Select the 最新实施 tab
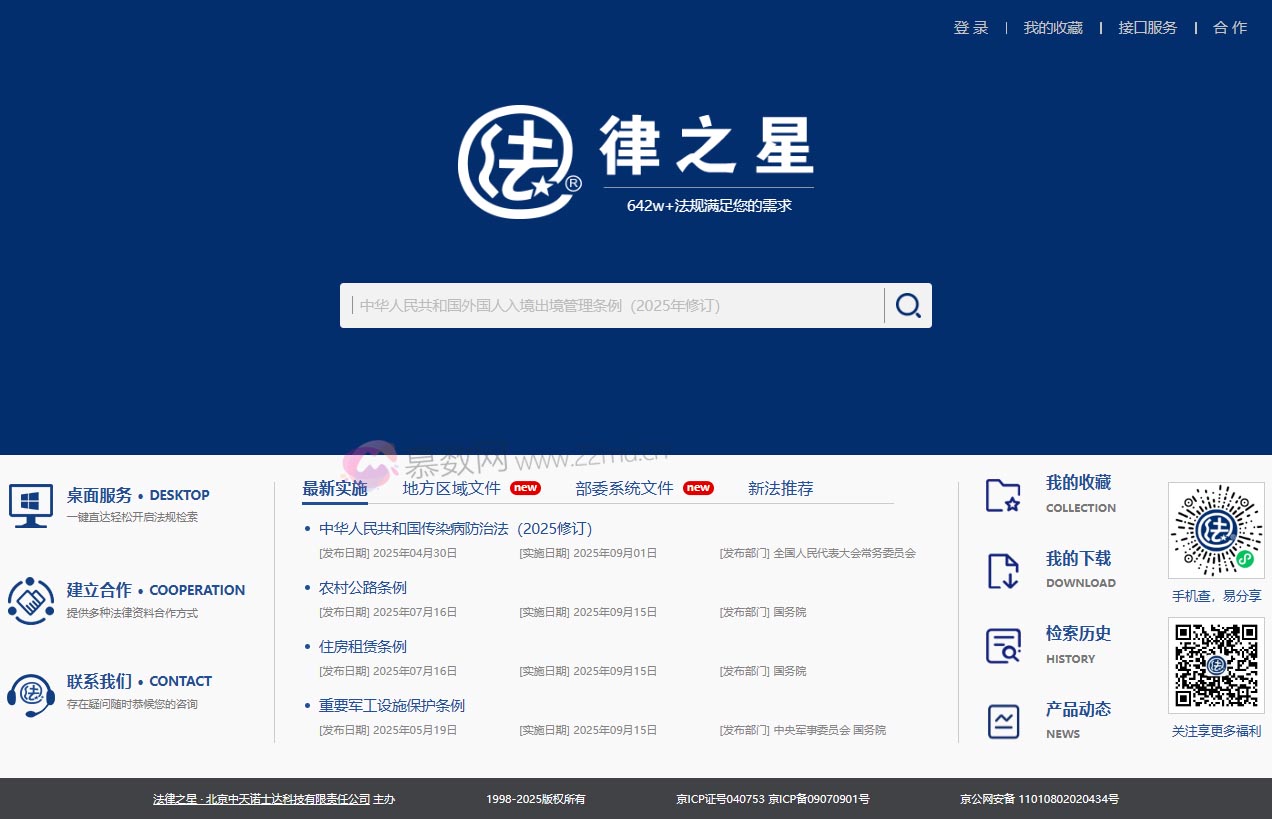Image resolution: width=1272 pixels, height=819 pixels. coord(334,488)
